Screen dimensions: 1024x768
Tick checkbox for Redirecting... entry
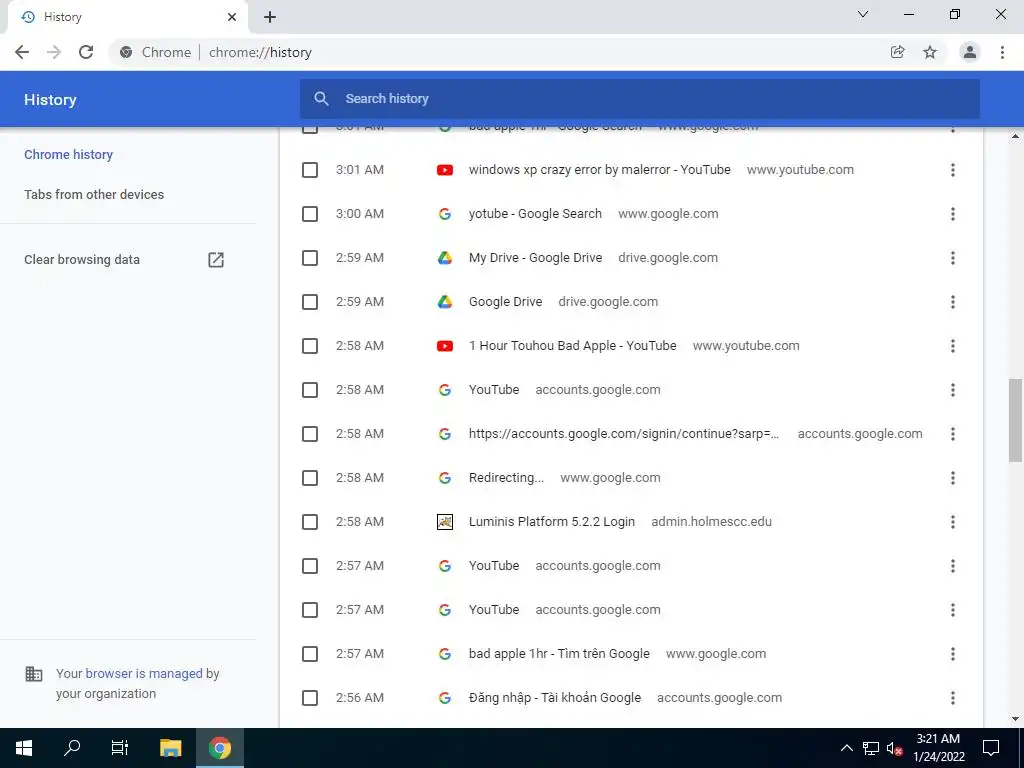coord(310,478)
